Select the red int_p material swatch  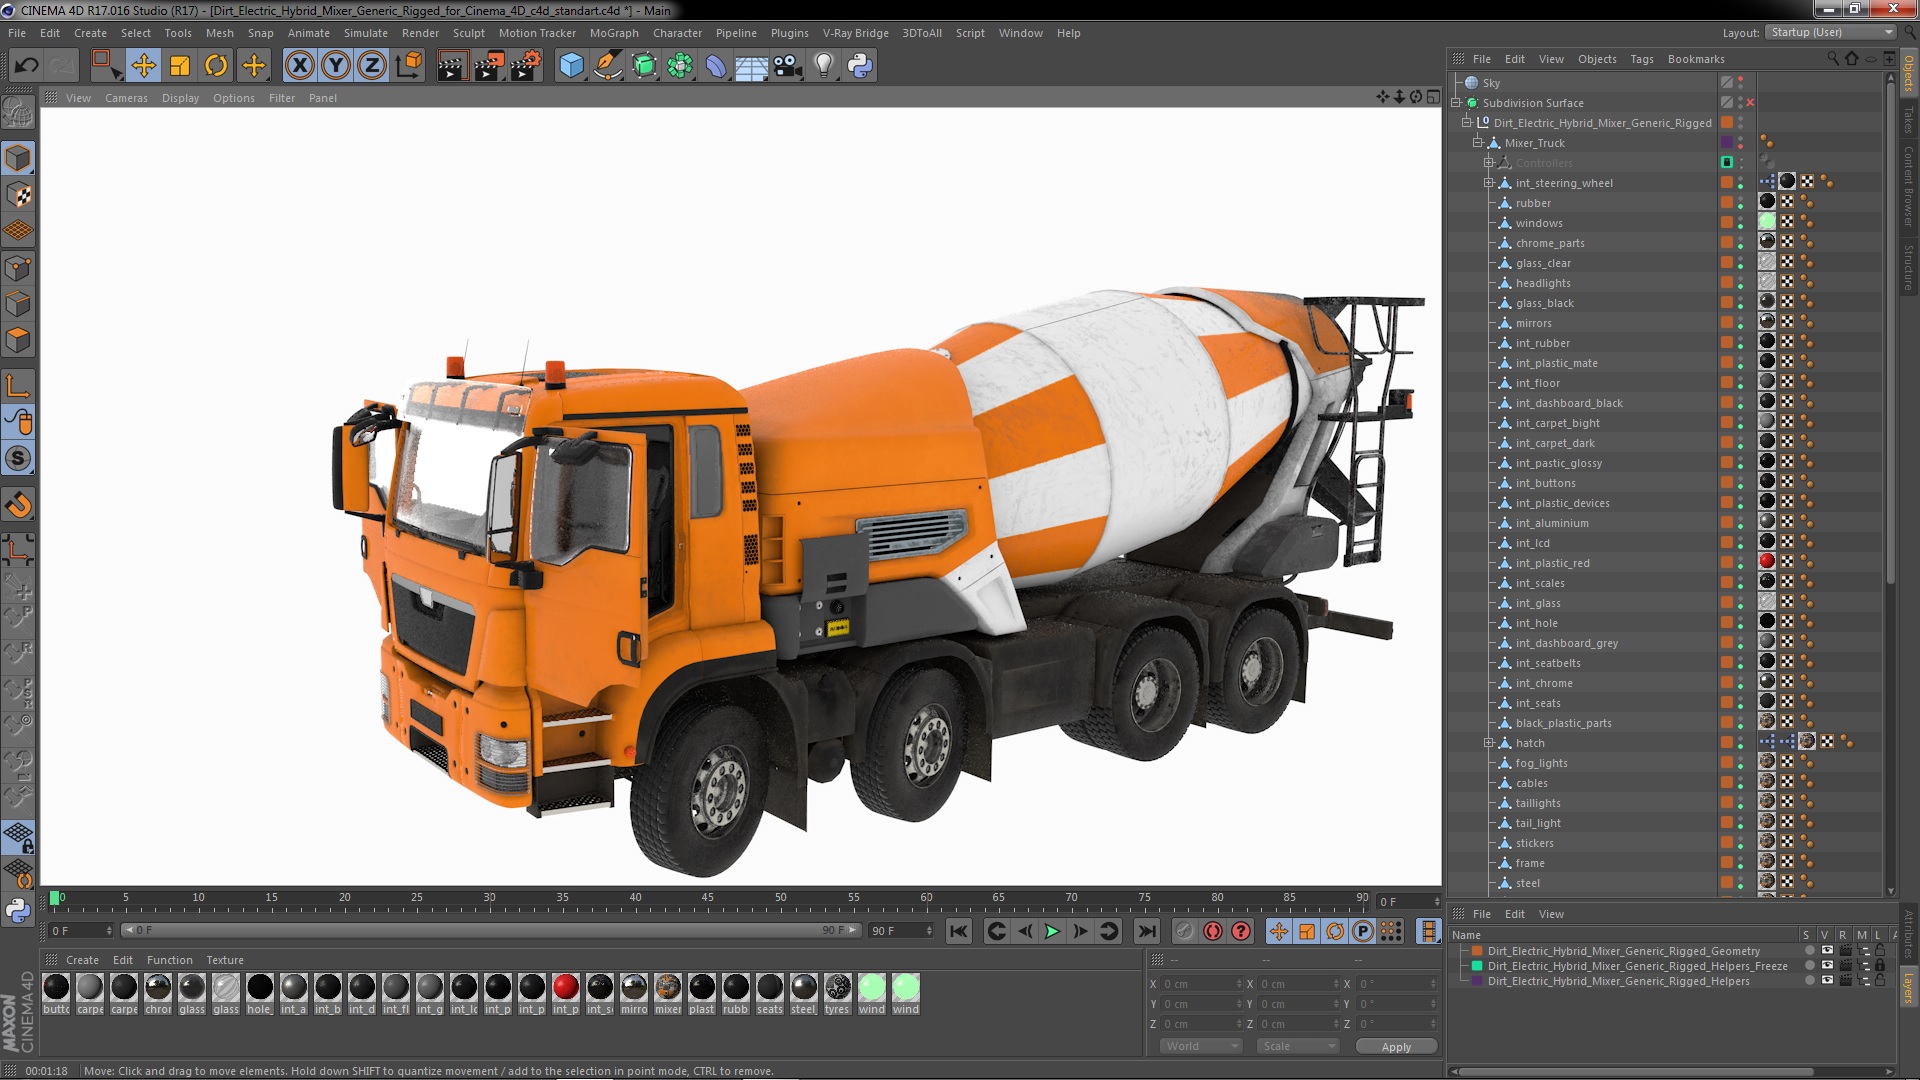(x=565, y=987)
